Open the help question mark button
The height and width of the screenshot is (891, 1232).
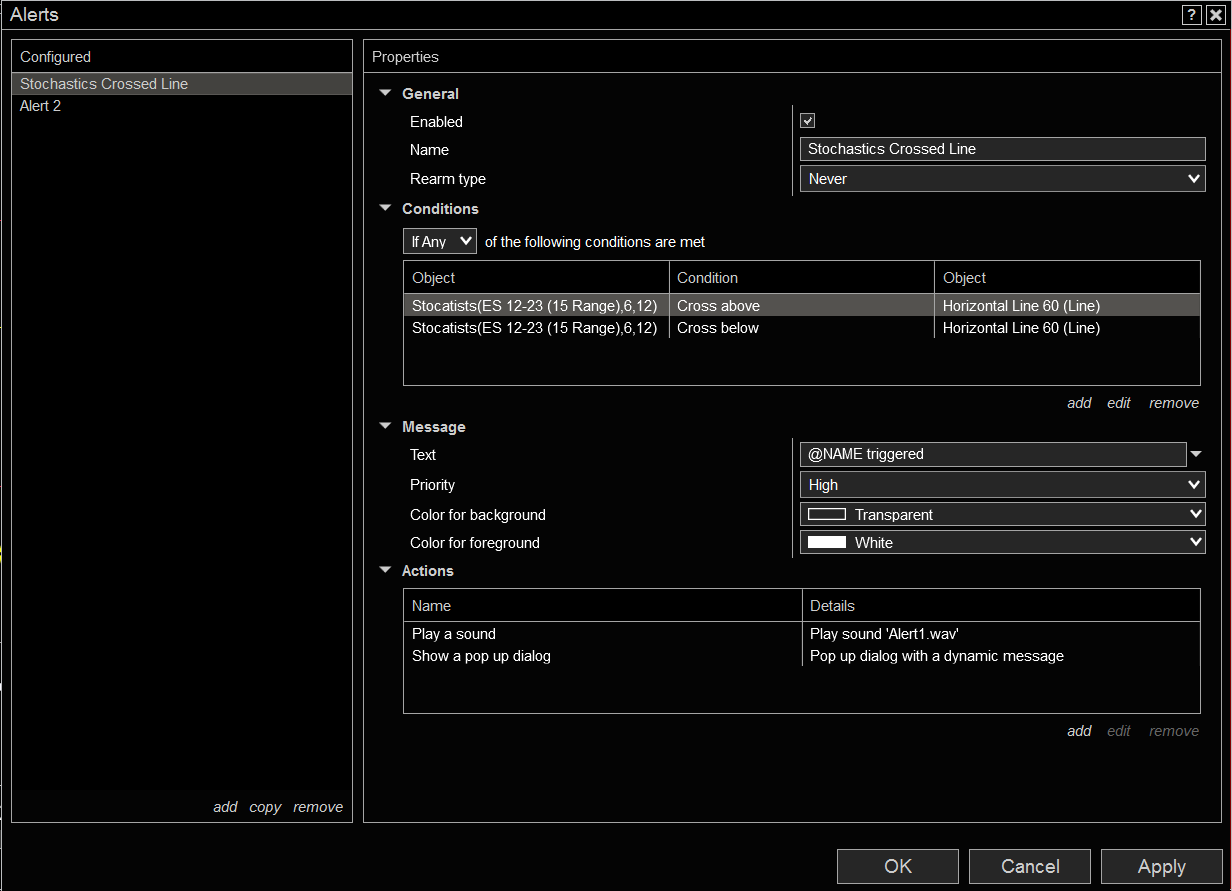1191,15
